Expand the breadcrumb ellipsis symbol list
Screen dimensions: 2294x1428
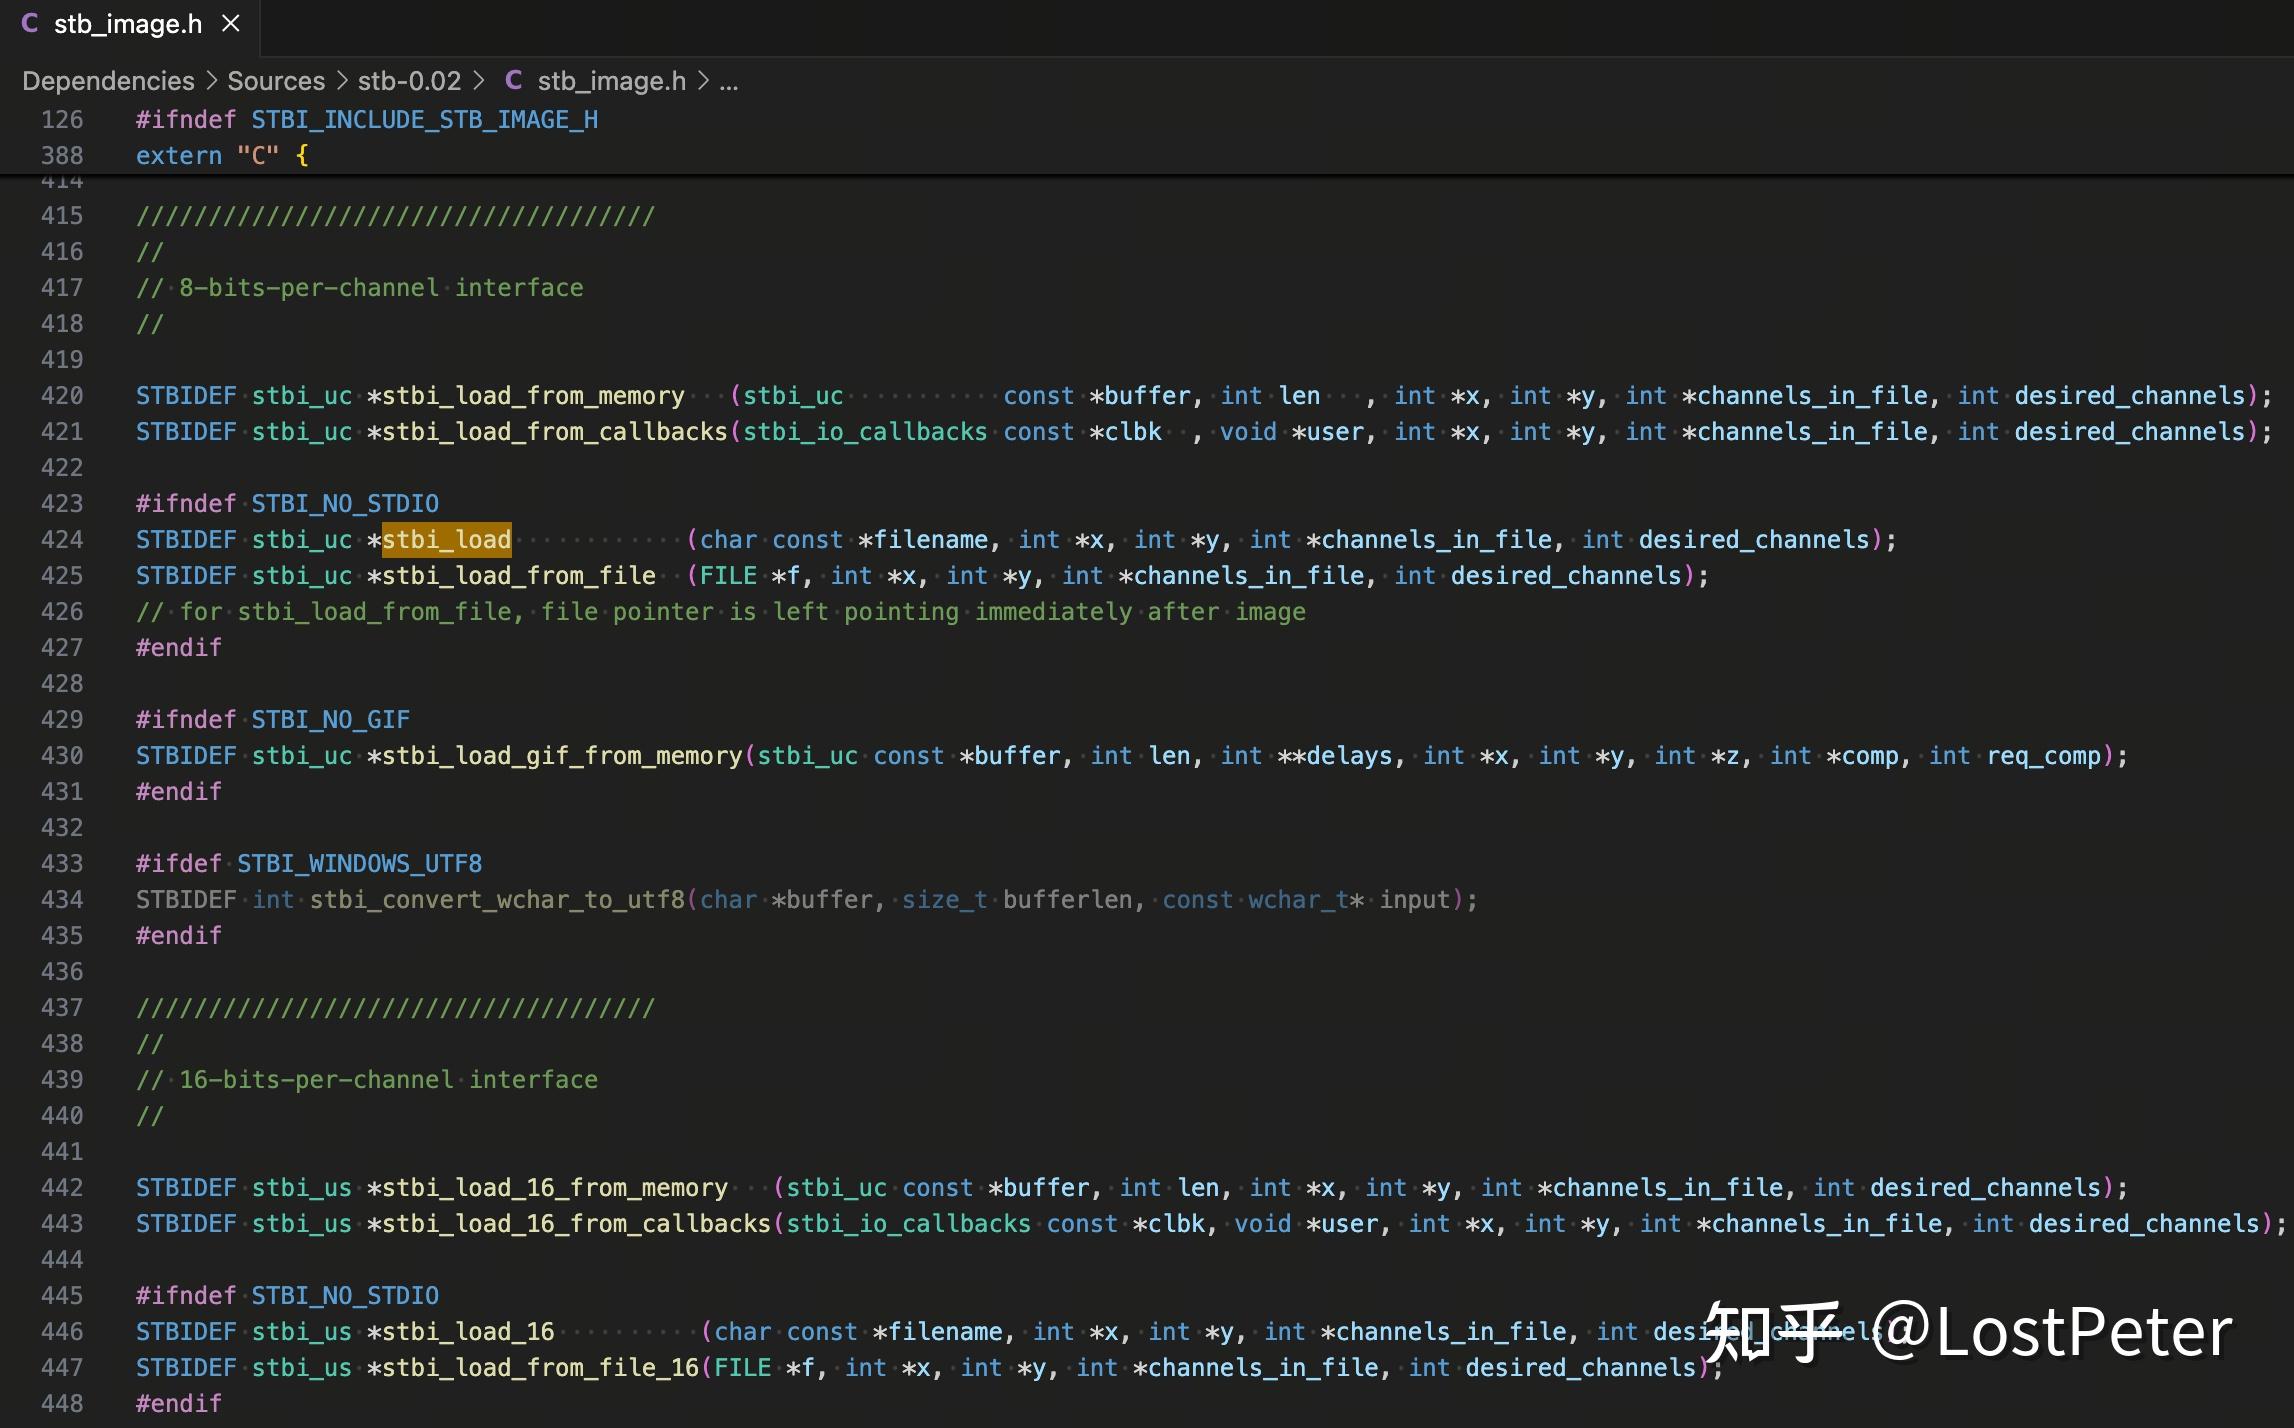coord(729,82)
